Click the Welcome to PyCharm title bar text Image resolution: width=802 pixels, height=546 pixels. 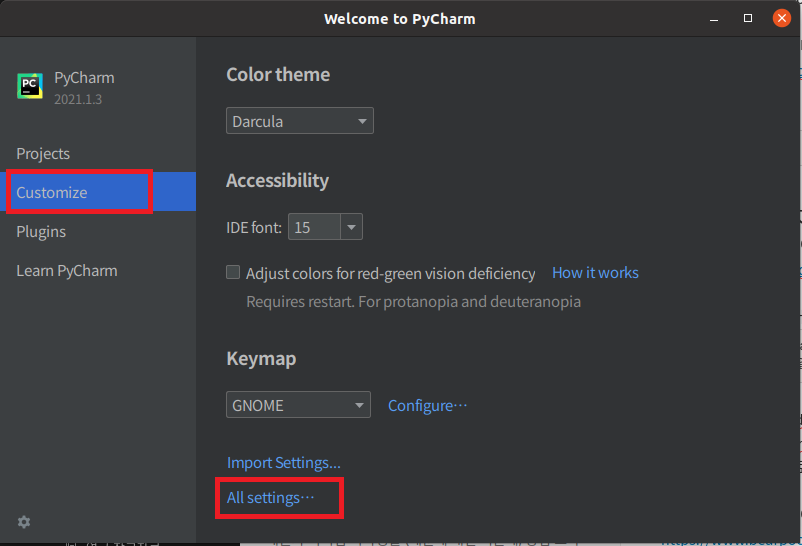[x=399, y=19]
